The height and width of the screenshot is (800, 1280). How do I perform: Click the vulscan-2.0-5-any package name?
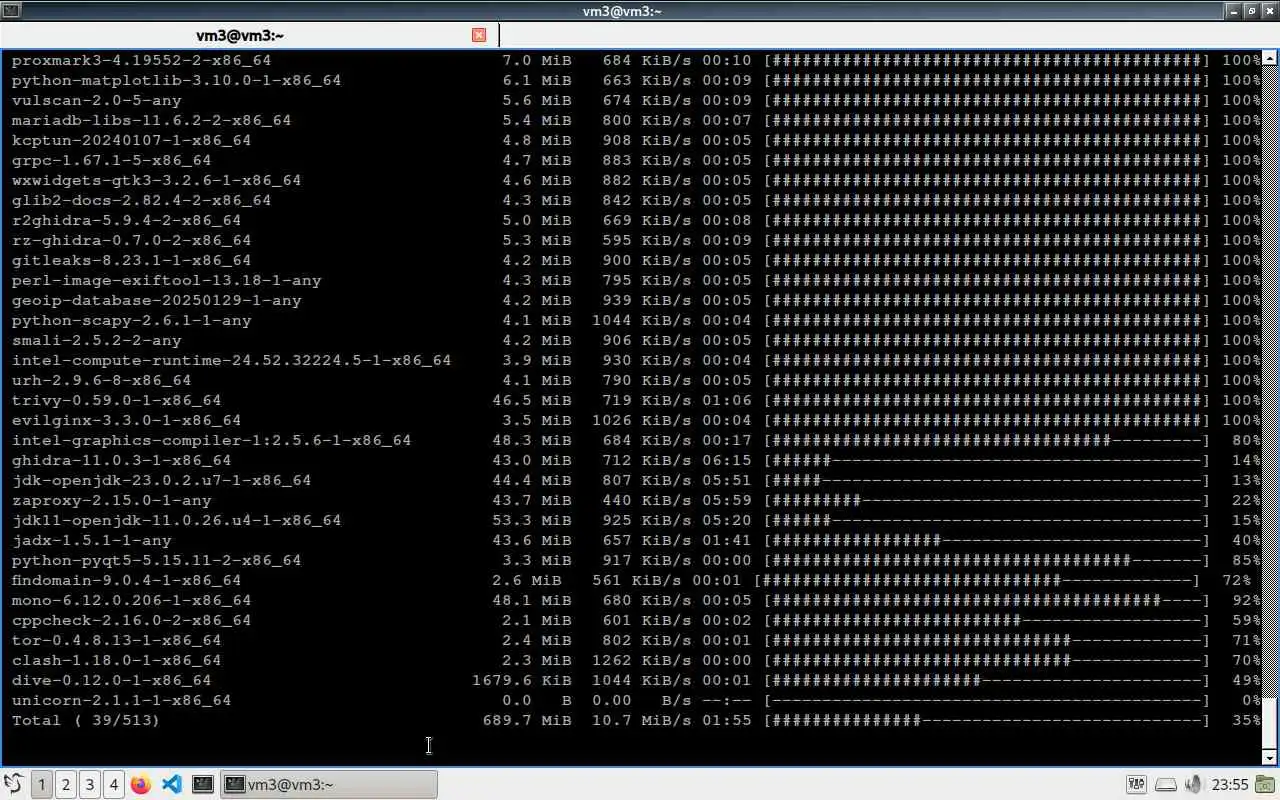(x=96, y=100)
